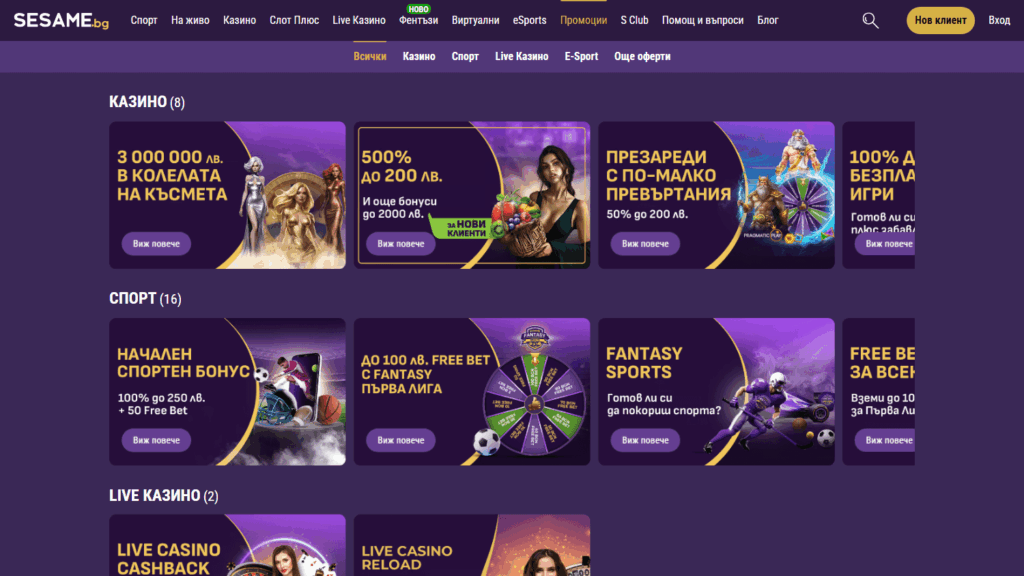1024x576 pixels.
Task: Click Виж повече on Free Bet Fantasy card
Action: pyautogui.click(x=400, y=440)
